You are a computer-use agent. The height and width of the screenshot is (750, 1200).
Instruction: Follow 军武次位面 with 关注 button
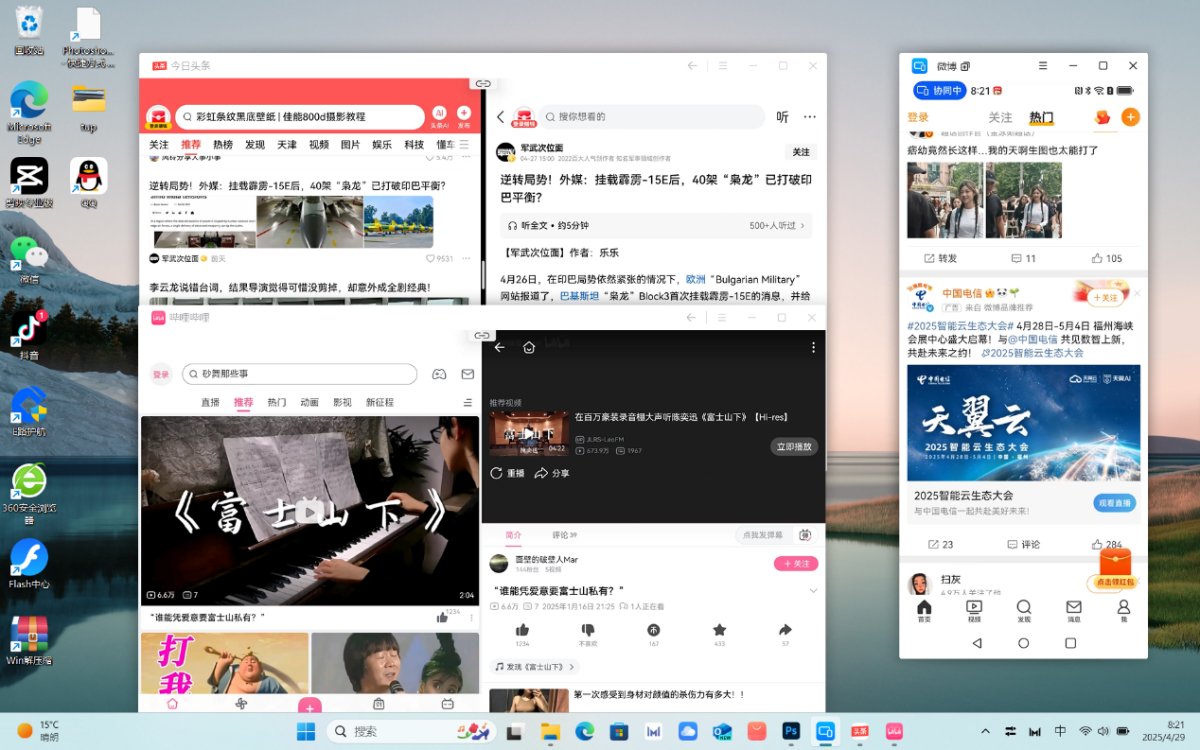[801, 152]
